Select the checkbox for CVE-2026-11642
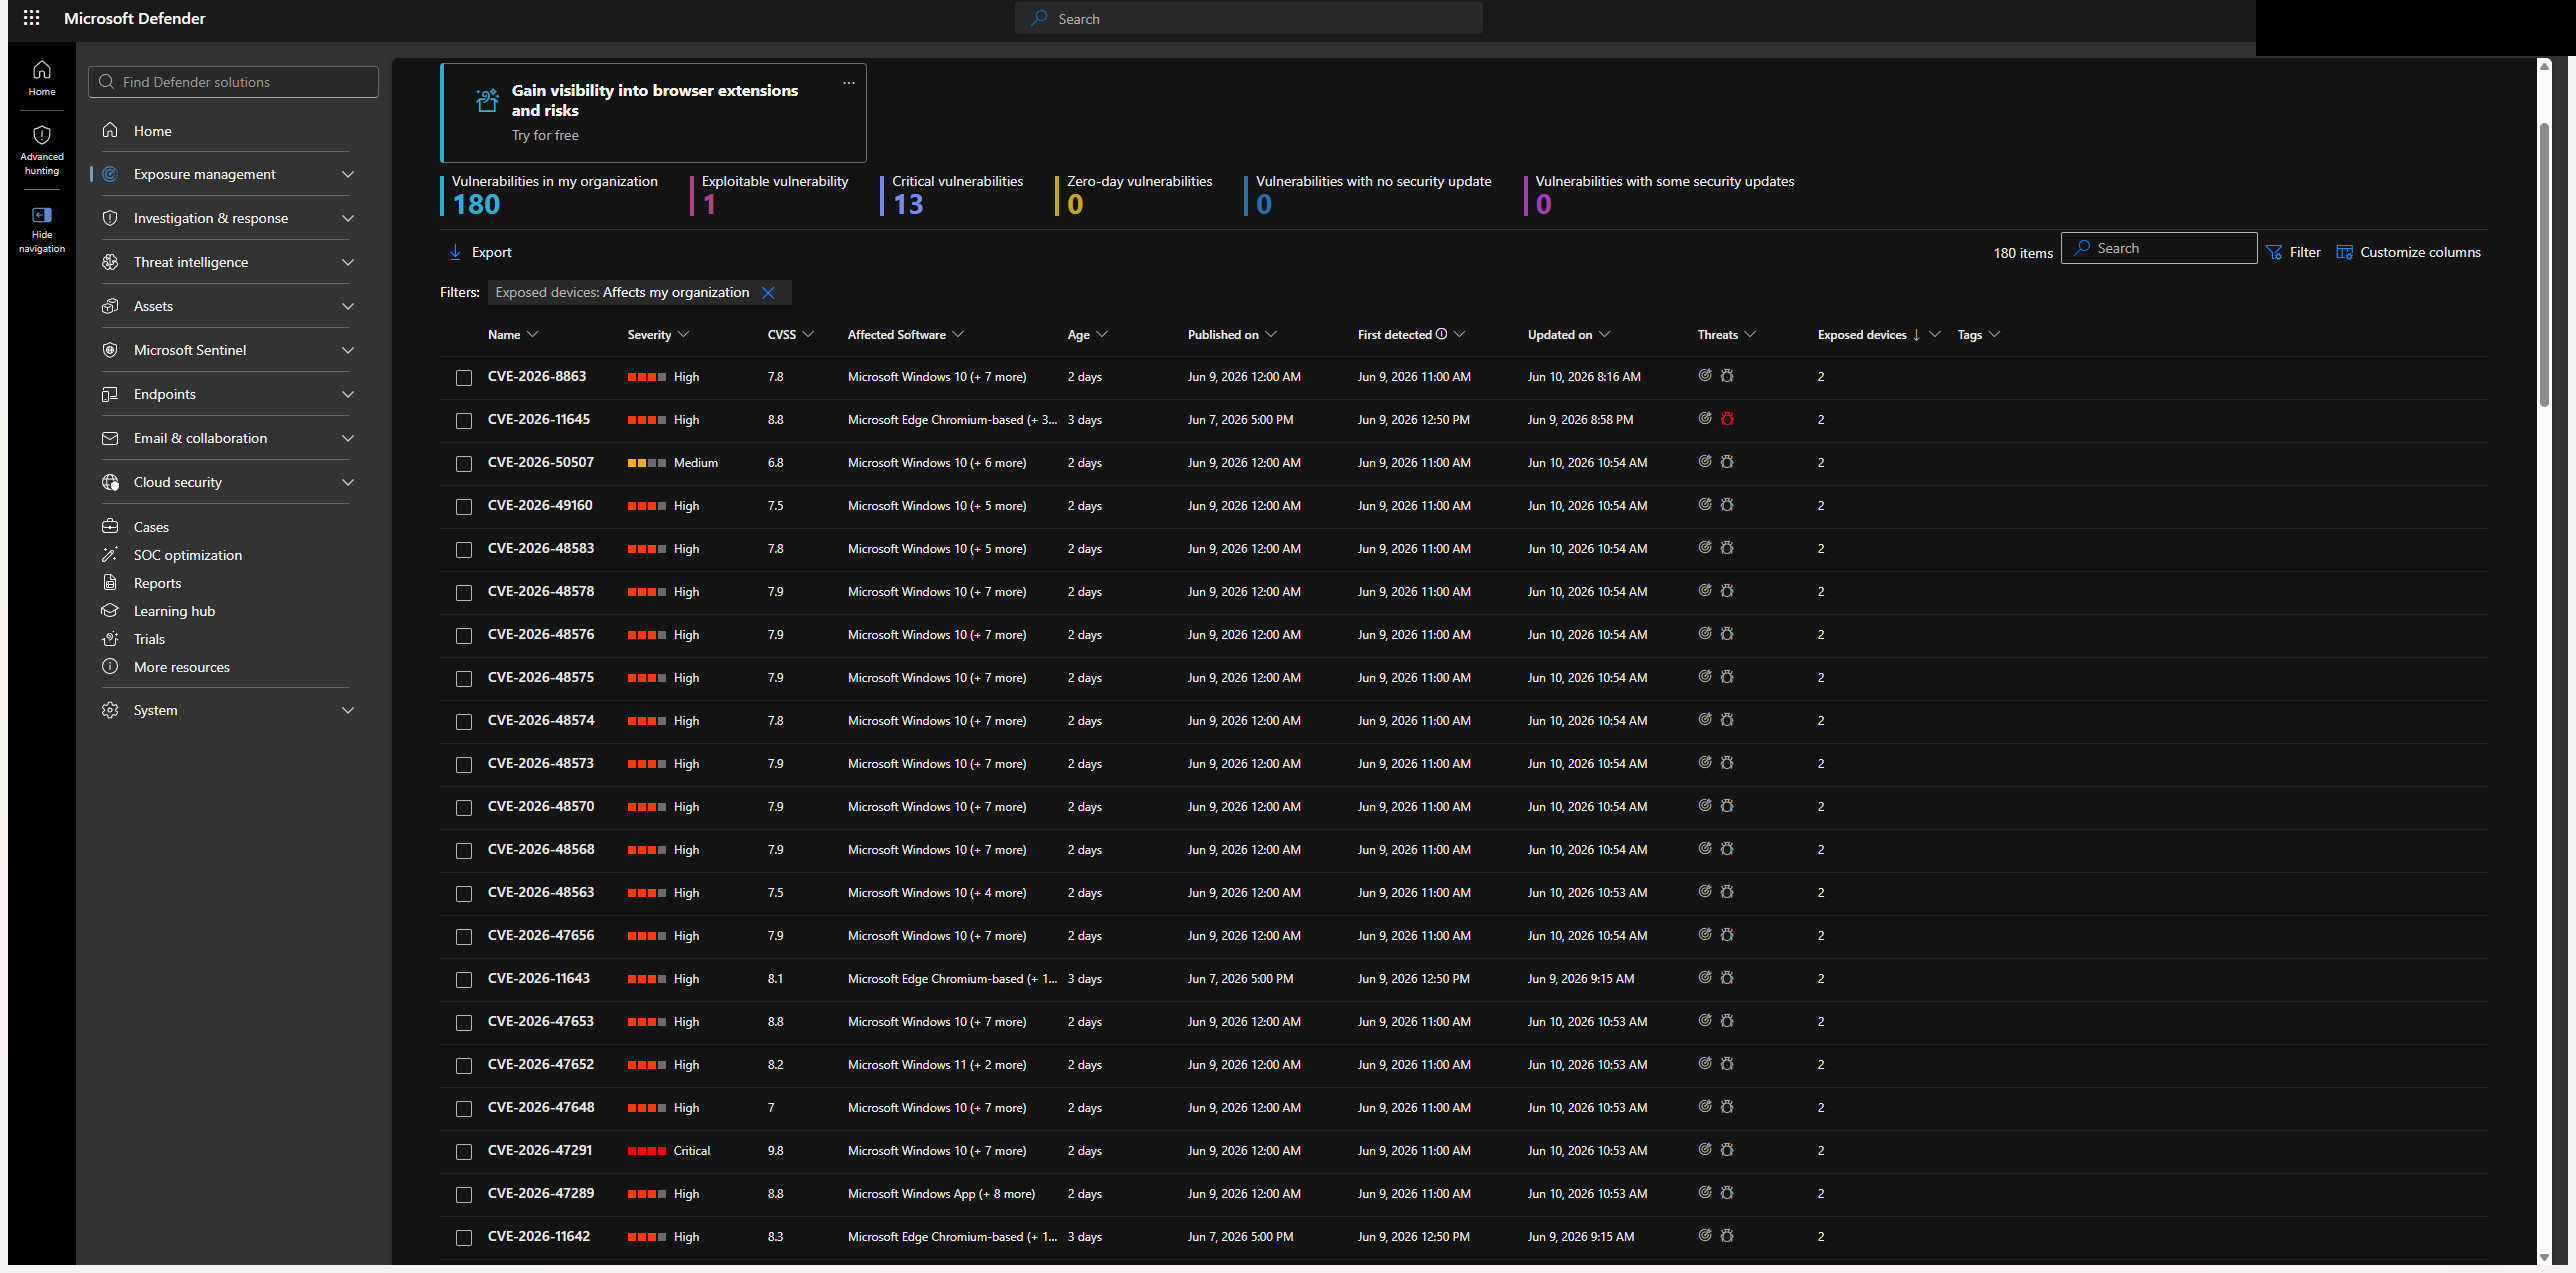 [x=464, y=1238]
